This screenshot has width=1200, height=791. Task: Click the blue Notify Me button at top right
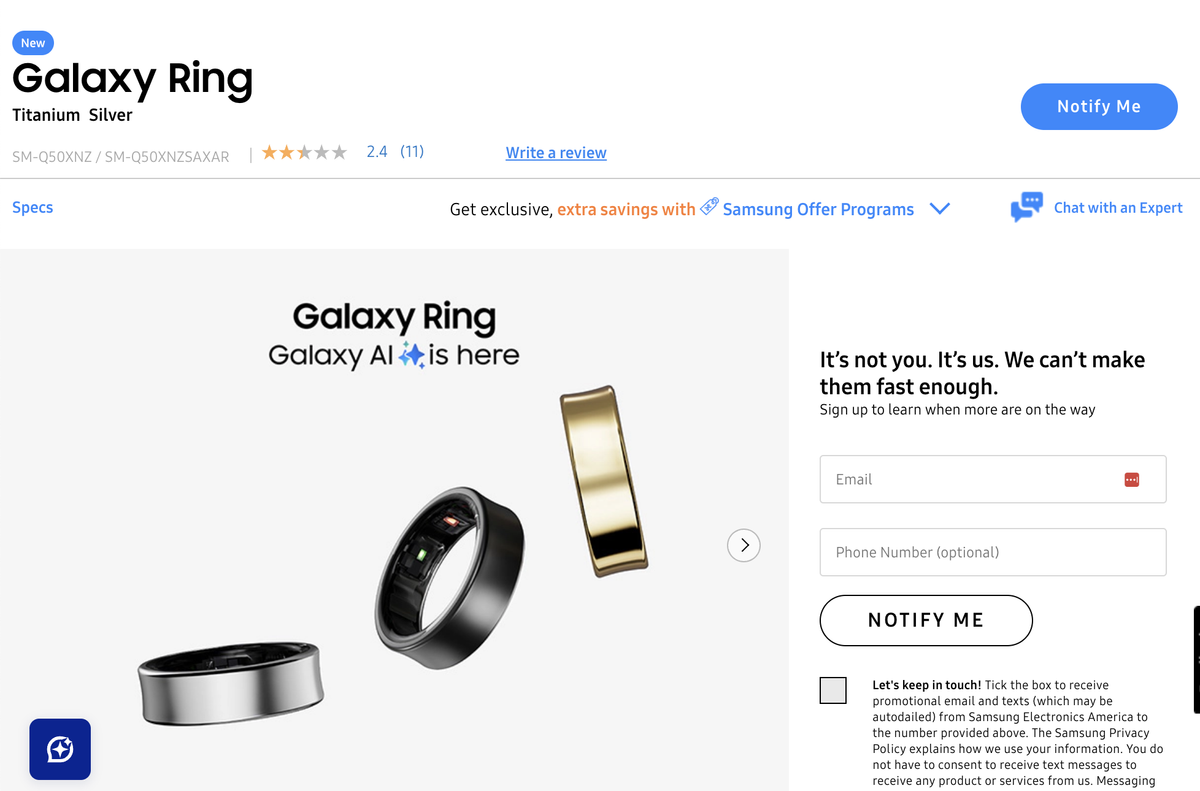(x=1098, y=106)
